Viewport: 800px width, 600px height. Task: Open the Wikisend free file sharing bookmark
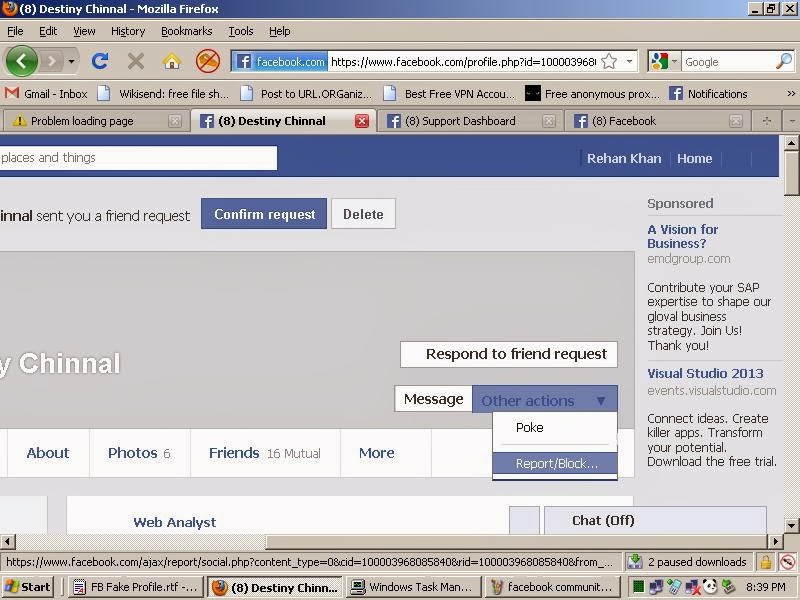coord(163,94)
